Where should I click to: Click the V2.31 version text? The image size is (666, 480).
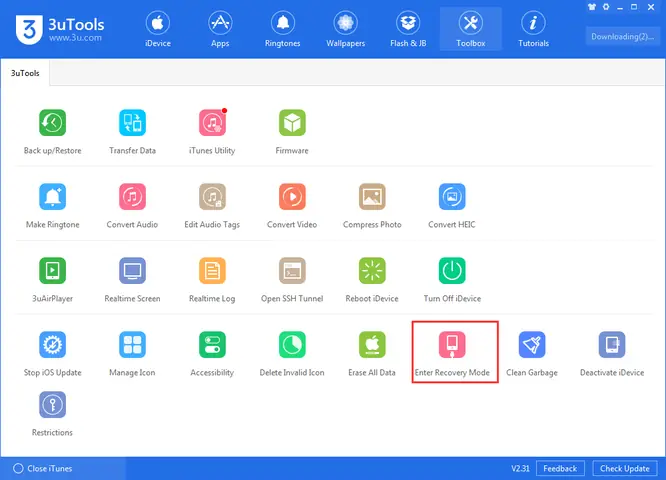click(520, 469)
